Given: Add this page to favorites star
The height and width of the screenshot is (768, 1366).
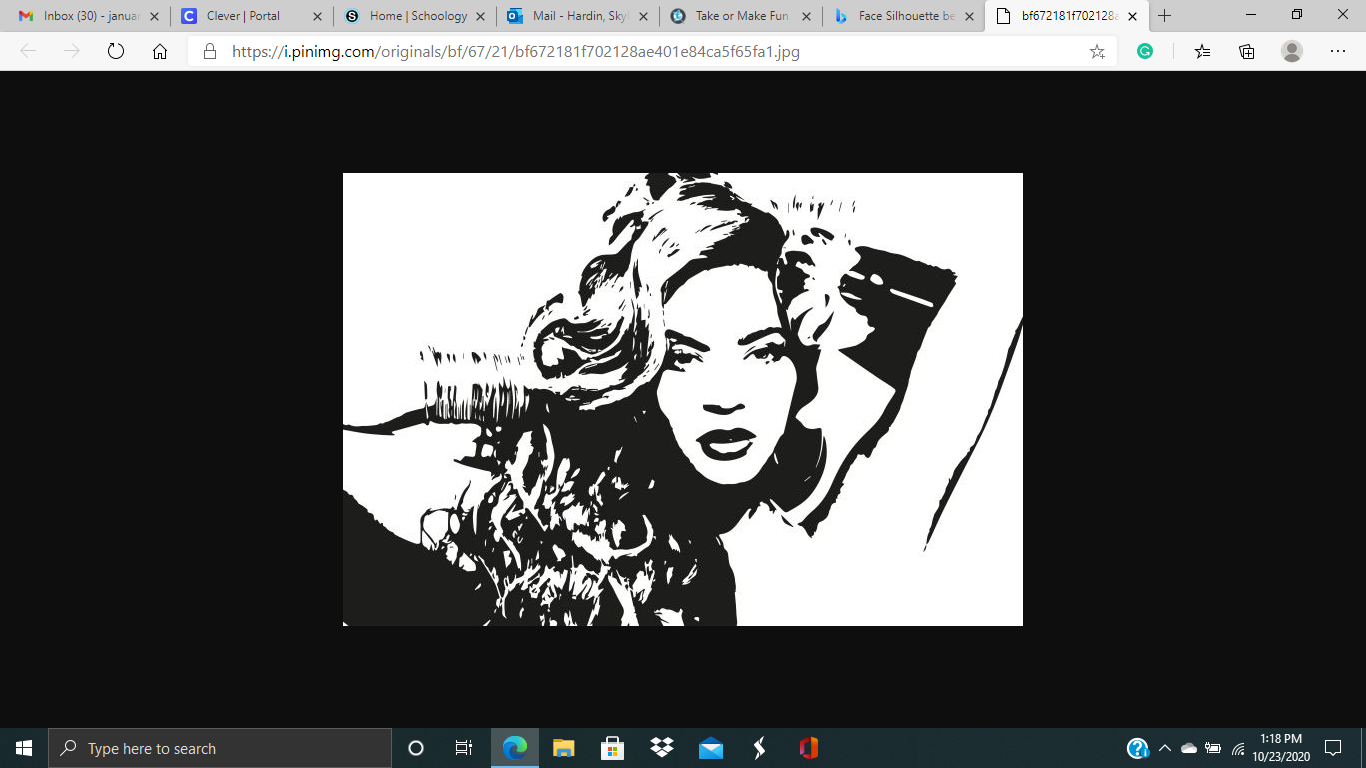Looking at the screenshot, I should coord(1097,52).
